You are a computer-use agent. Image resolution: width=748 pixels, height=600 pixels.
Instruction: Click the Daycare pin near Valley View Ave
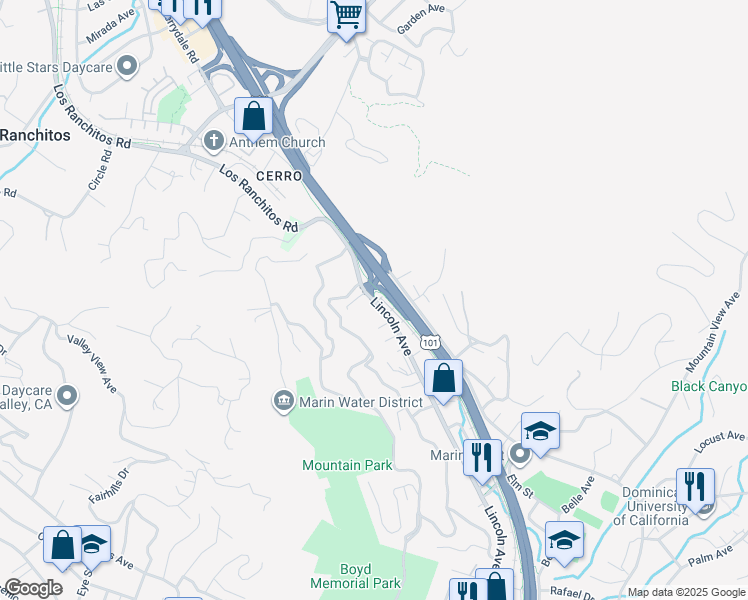point(67,396)
